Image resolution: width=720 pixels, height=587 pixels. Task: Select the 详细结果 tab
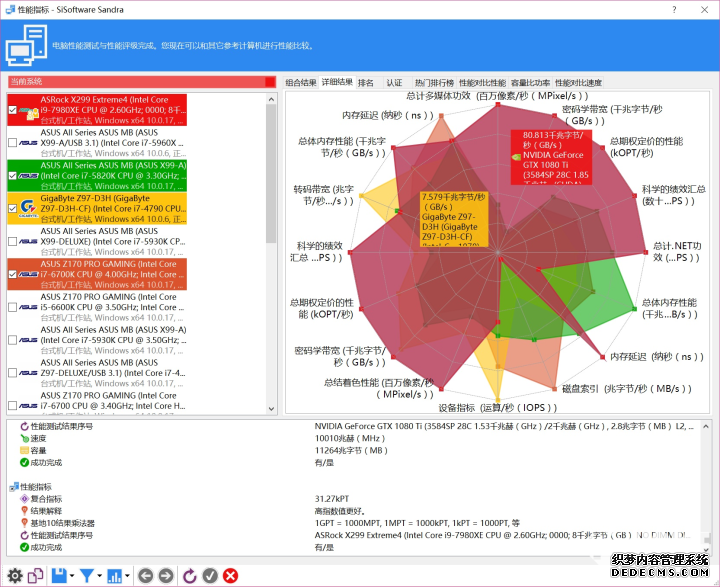click(x=337, y=82)
